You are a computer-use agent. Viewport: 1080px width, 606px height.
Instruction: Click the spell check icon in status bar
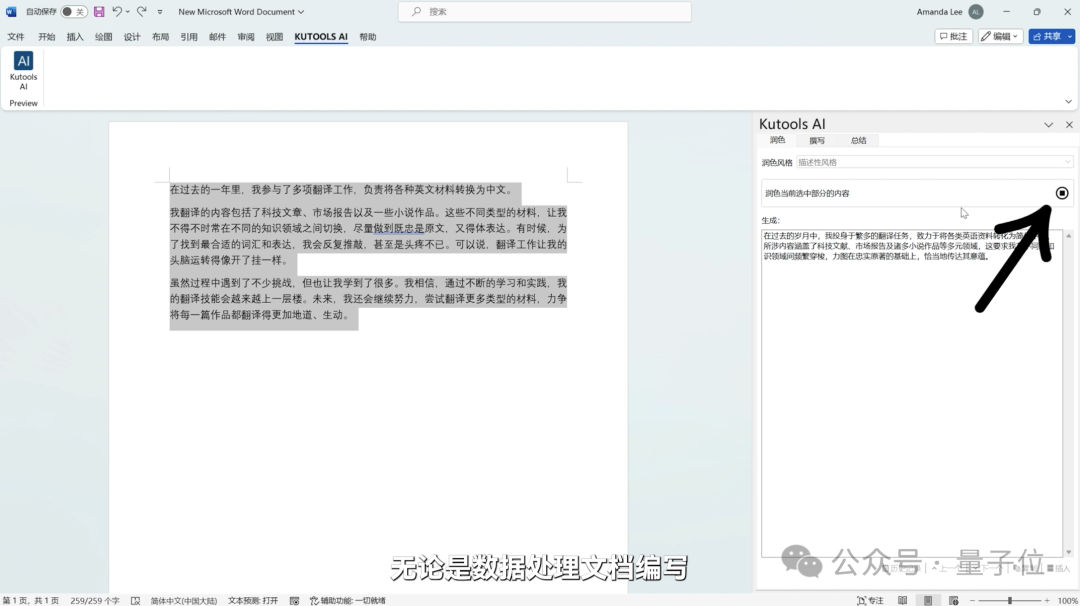135,601
